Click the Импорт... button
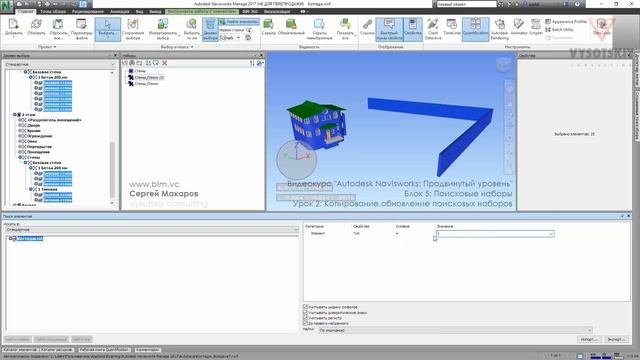This screenshot has width=640, height=360. (588, 339)
